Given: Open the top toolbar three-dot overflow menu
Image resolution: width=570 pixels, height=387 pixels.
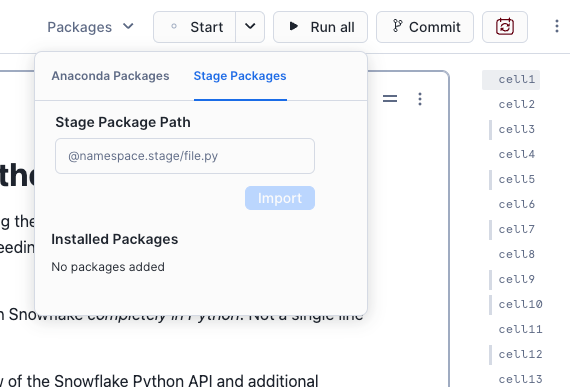Looking at the screenshot, I should point(557,27).
